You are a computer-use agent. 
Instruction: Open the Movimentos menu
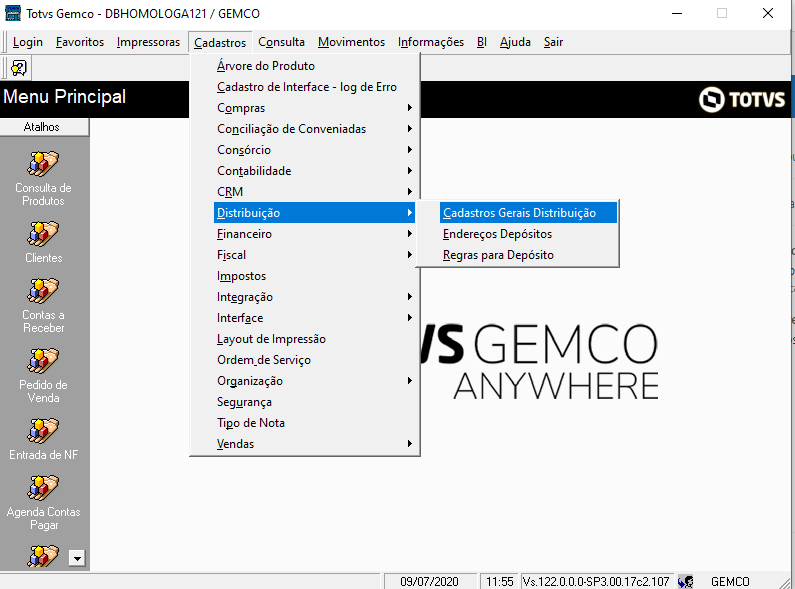tap(351, 42)
